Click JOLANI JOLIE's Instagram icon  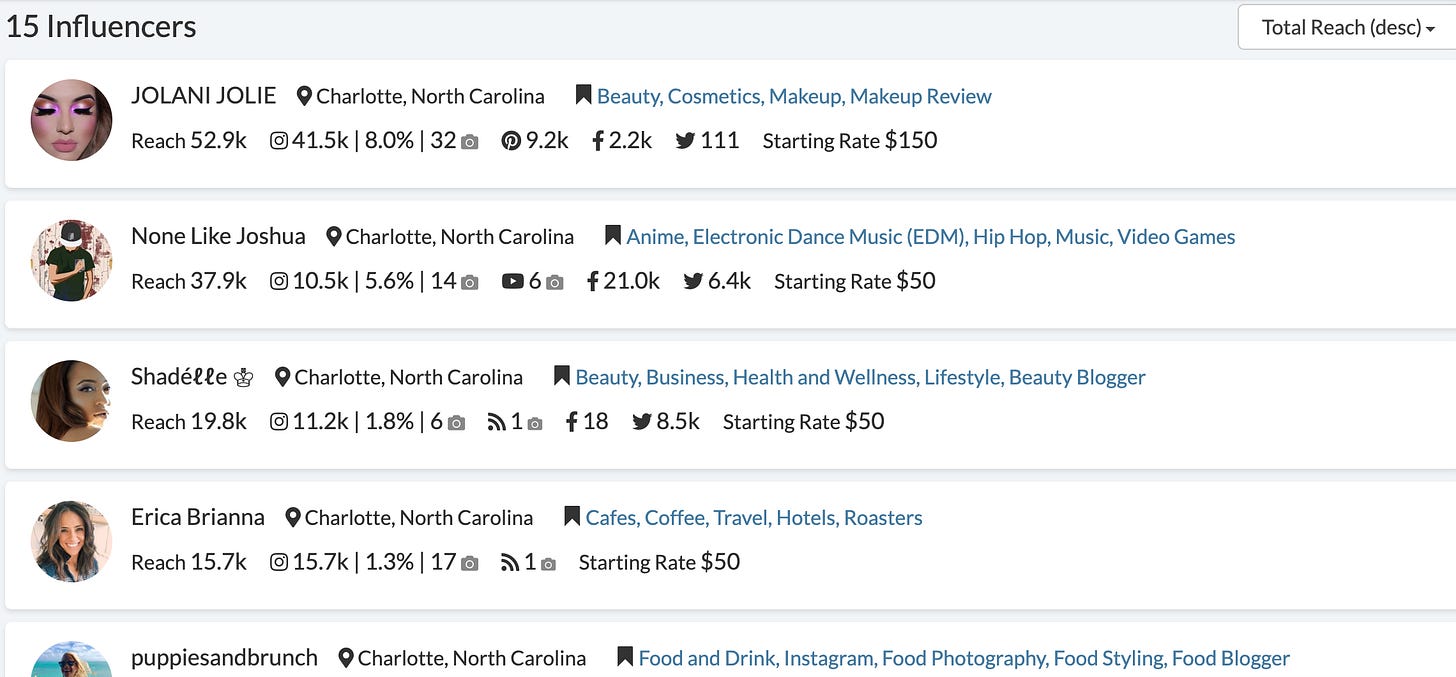click(x=279, y=141)
